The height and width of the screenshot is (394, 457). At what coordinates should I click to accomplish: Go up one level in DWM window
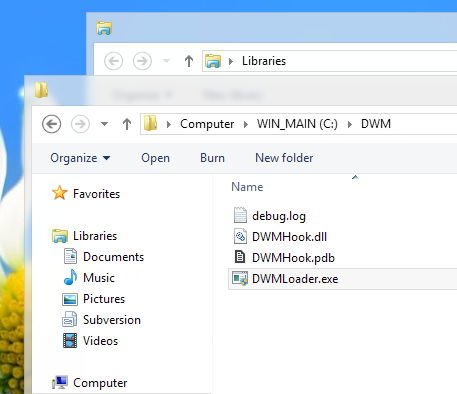(x=127, y=124)
